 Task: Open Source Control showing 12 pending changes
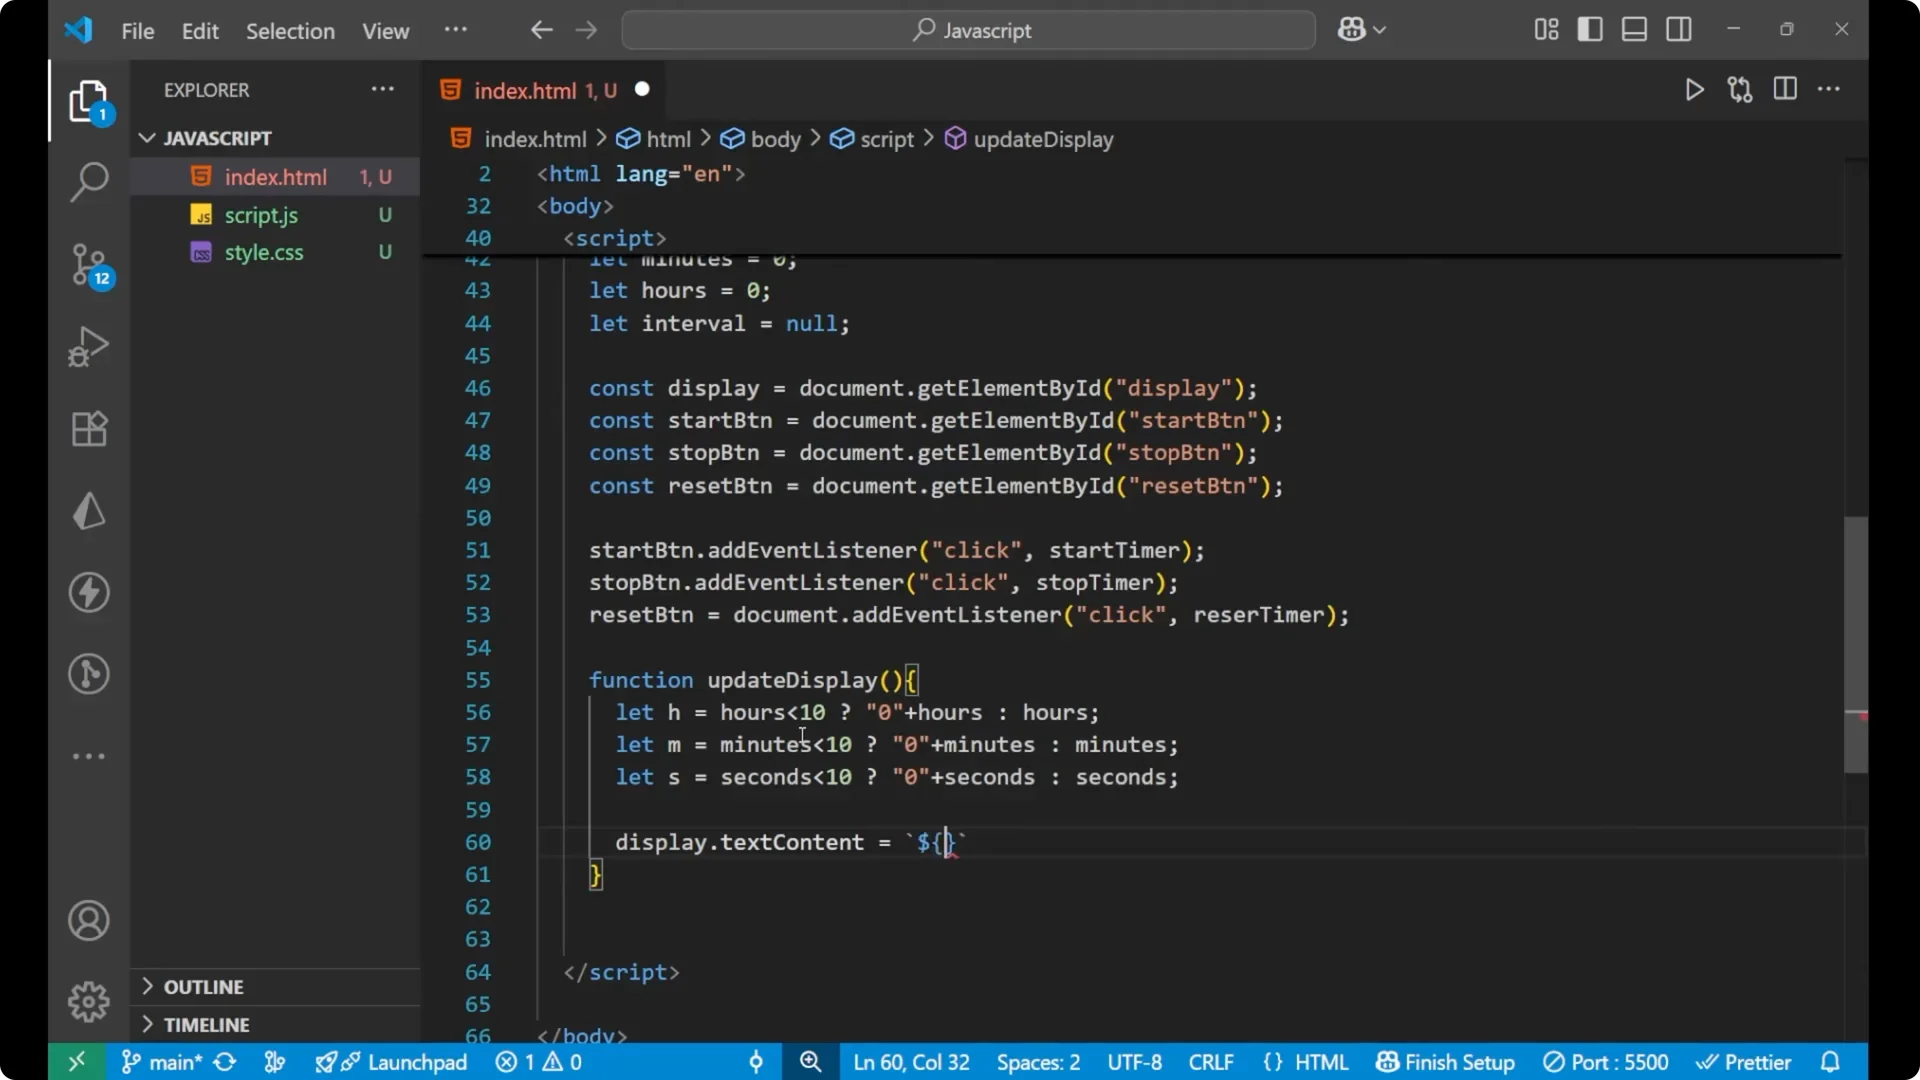[88, 263]
